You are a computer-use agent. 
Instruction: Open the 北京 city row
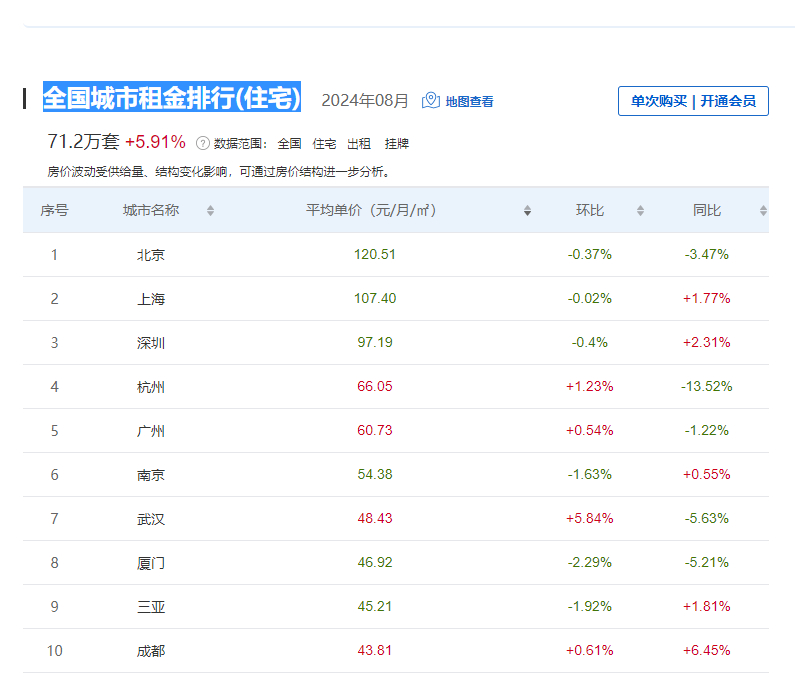(x=151, y=255)
